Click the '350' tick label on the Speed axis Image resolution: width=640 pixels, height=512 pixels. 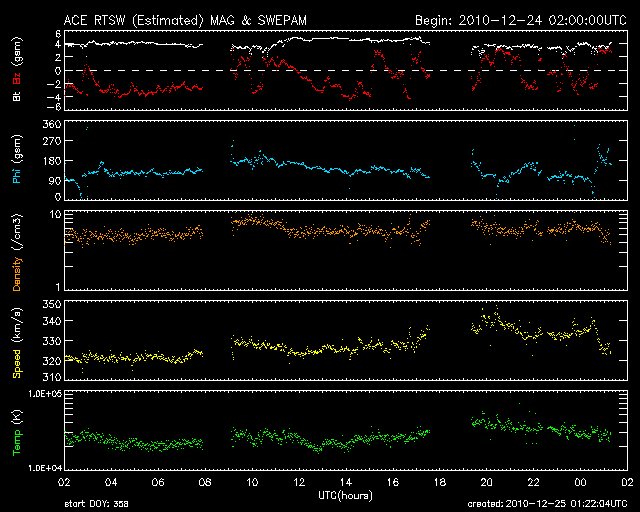tap(52, 304)
